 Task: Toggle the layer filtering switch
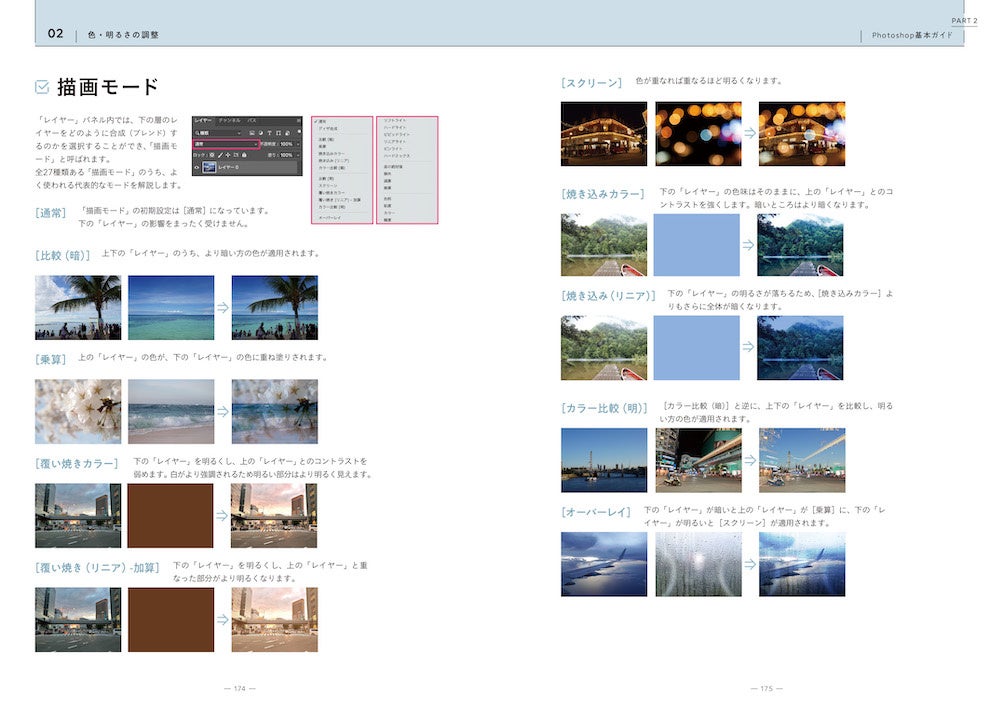299,131
